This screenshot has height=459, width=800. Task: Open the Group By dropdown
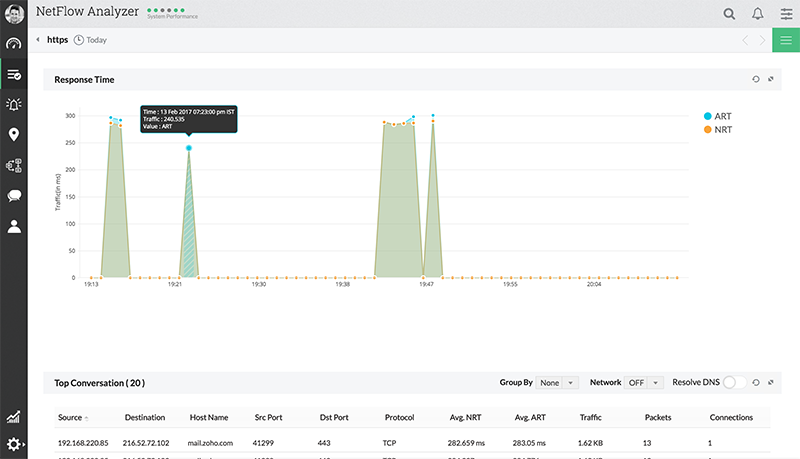[x=557, y=382]
